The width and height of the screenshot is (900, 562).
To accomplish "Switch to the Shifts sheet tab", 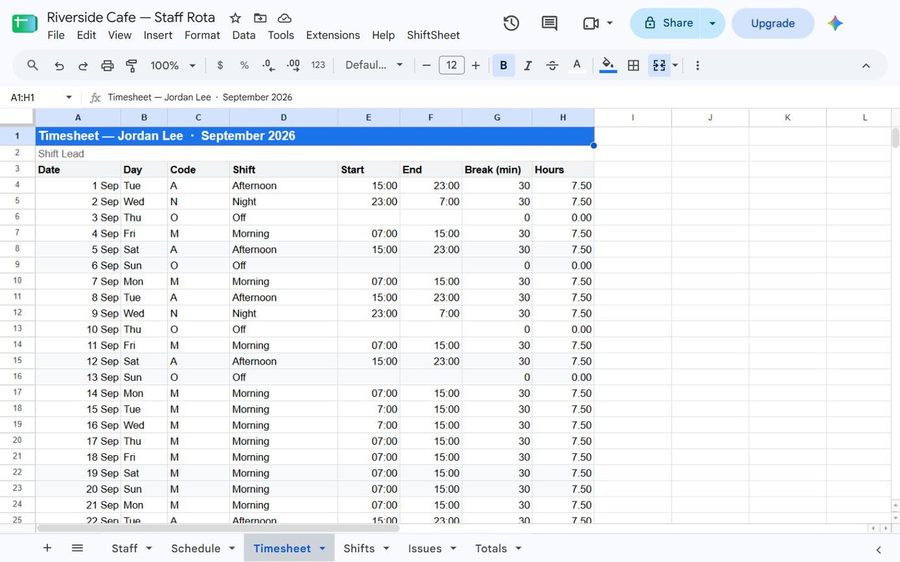I will 359,548.
